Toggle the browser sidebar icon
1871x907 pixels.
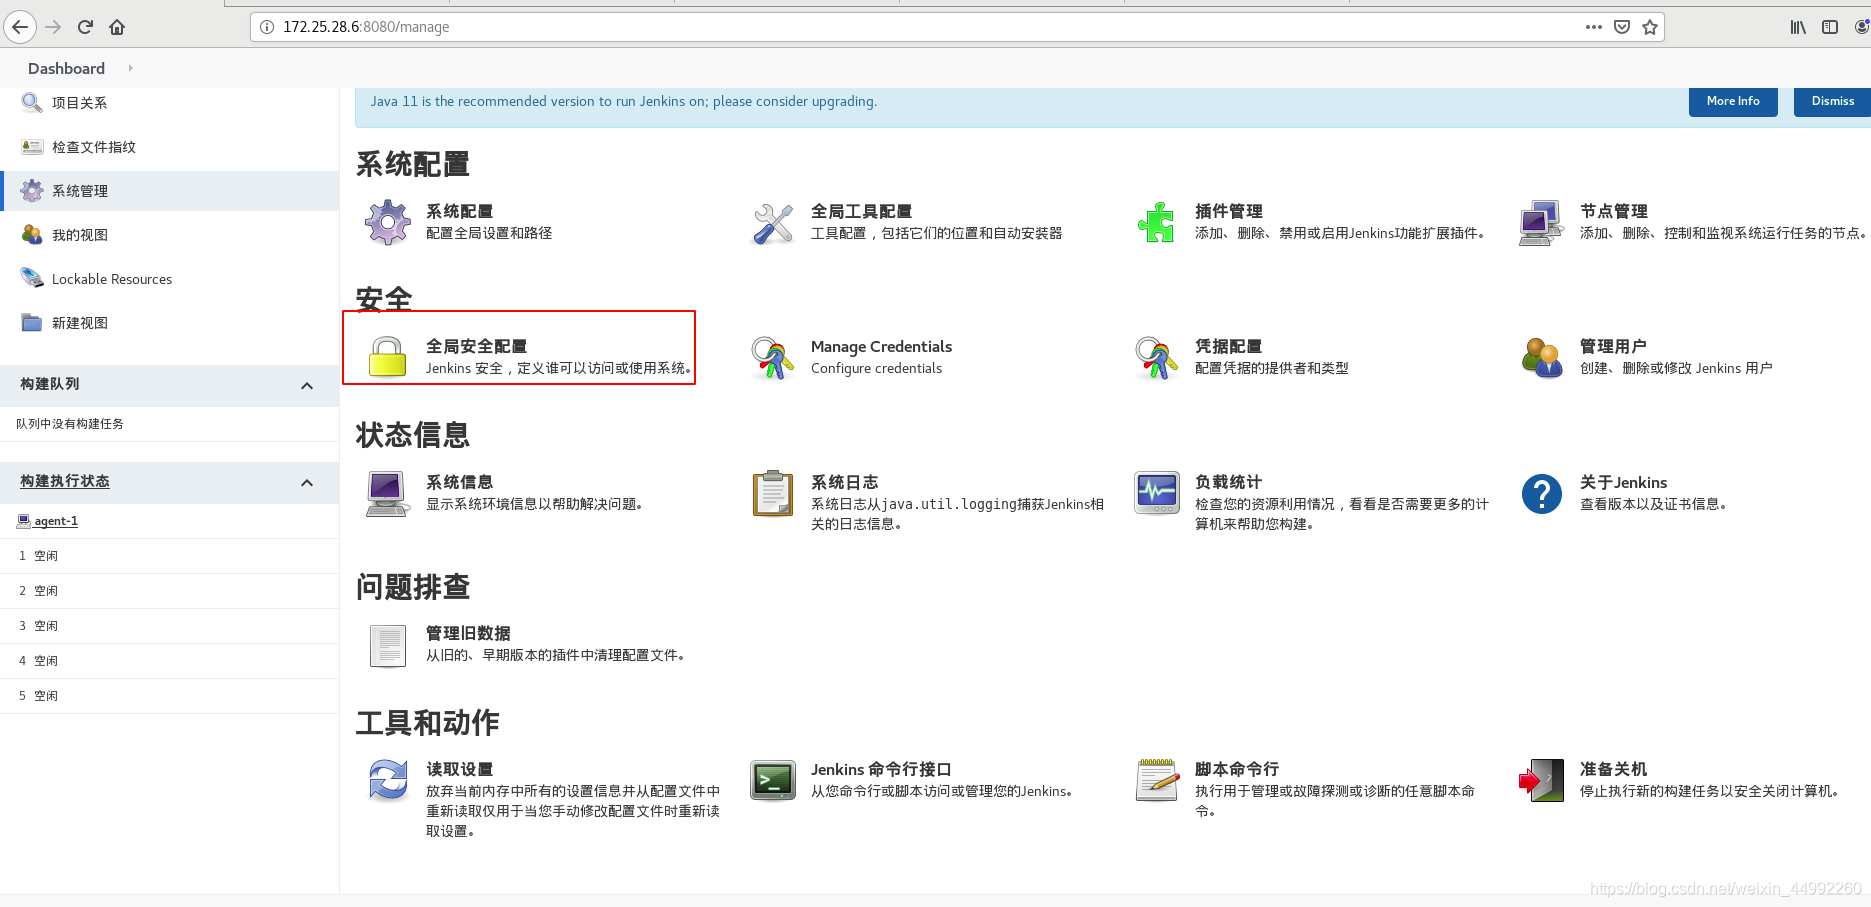click(1830, 27)
